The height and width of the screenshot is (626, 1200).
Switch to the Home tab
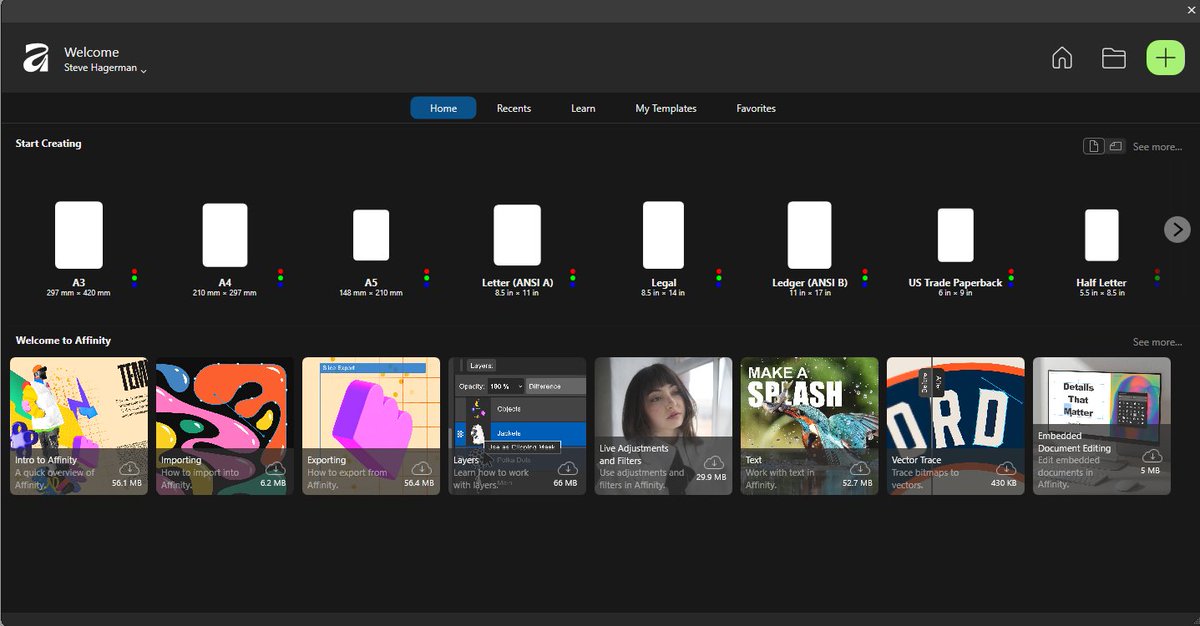point(443,108)
